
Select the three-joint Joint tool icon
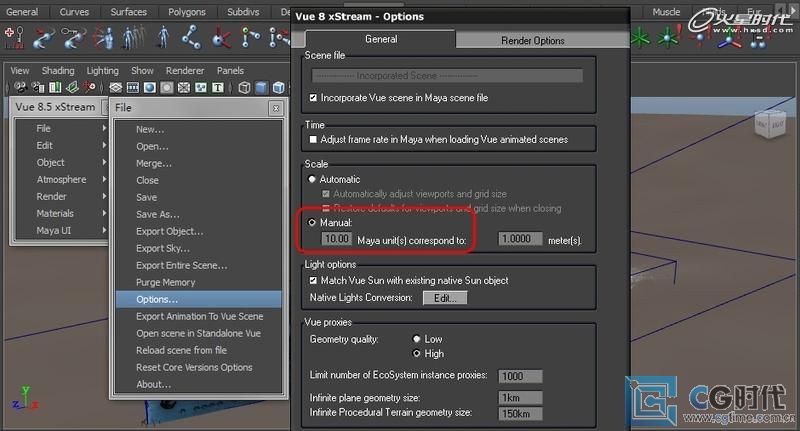click(x=191, y=38)
